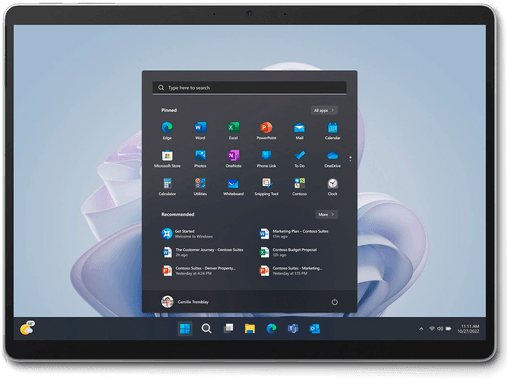Open Edge from the taskbar
This screenshot has height=380, width=507.
[271, 329]
